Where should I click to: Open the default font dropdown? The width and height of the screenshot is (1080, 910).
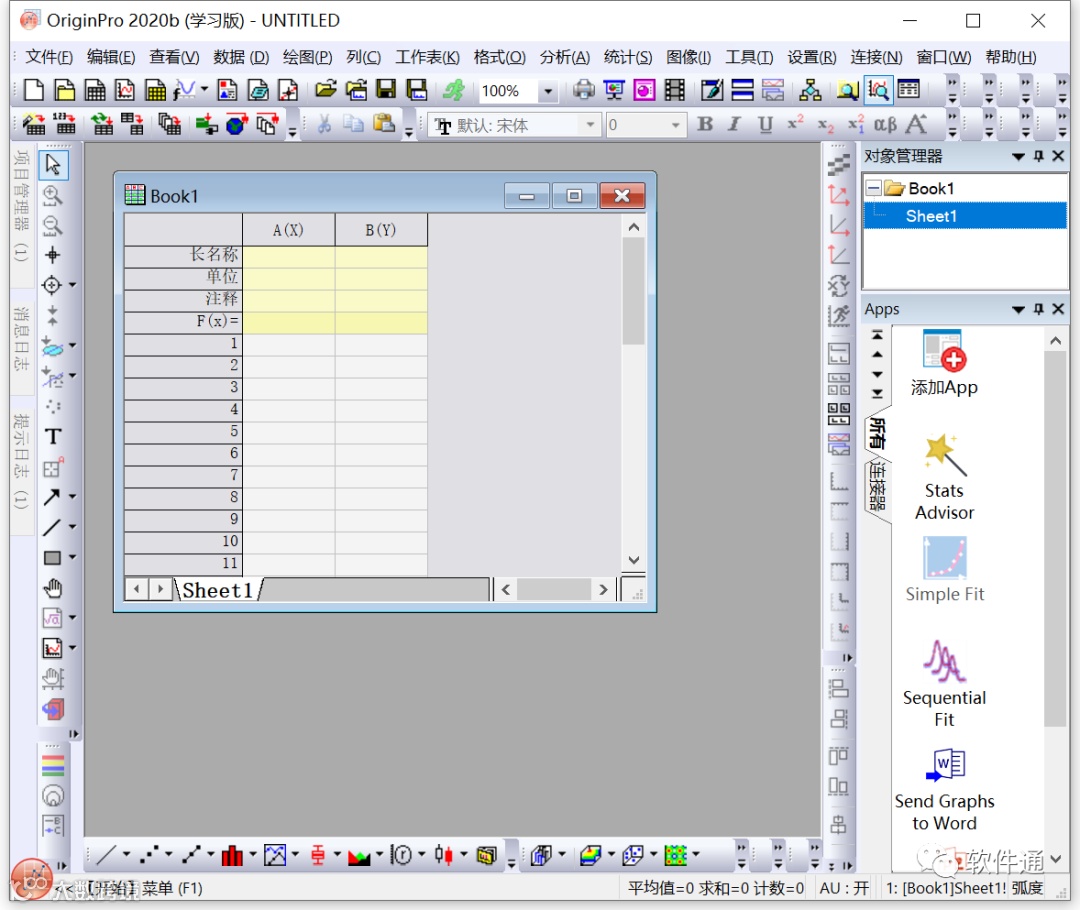click(x=590, y=125)
